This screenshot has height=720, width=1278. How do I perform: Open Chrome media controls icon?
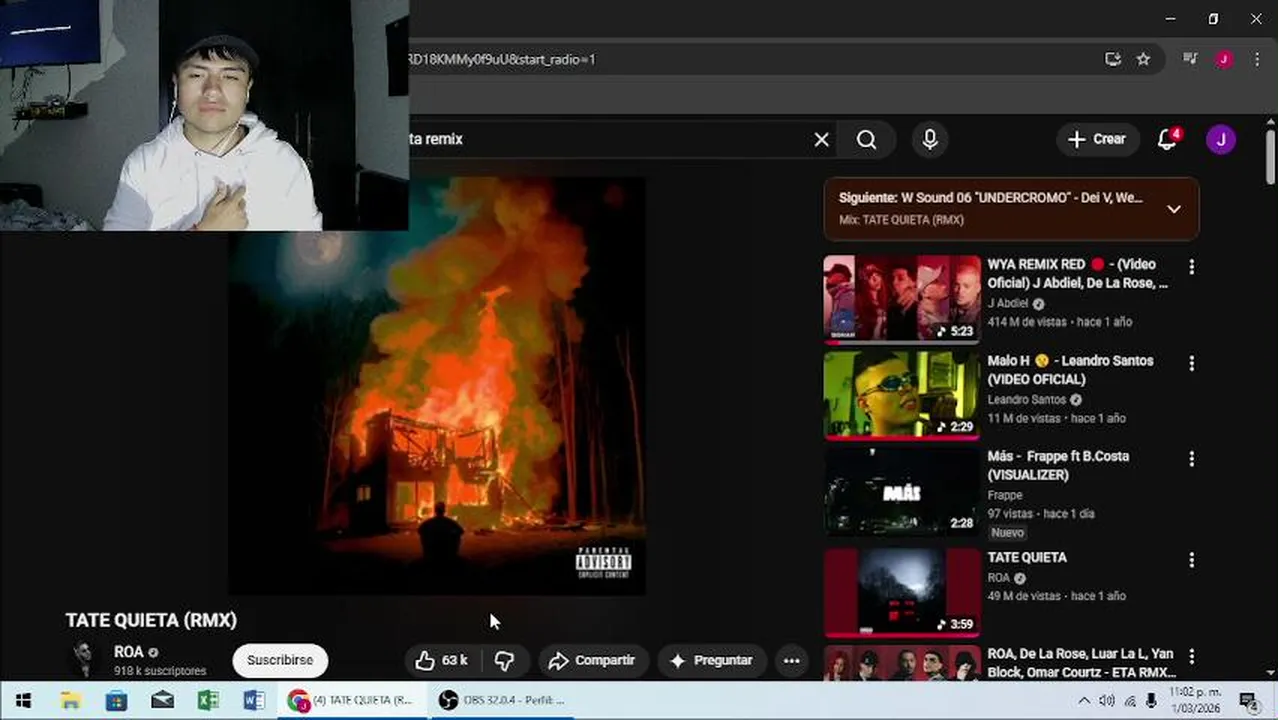point(1190,59)
